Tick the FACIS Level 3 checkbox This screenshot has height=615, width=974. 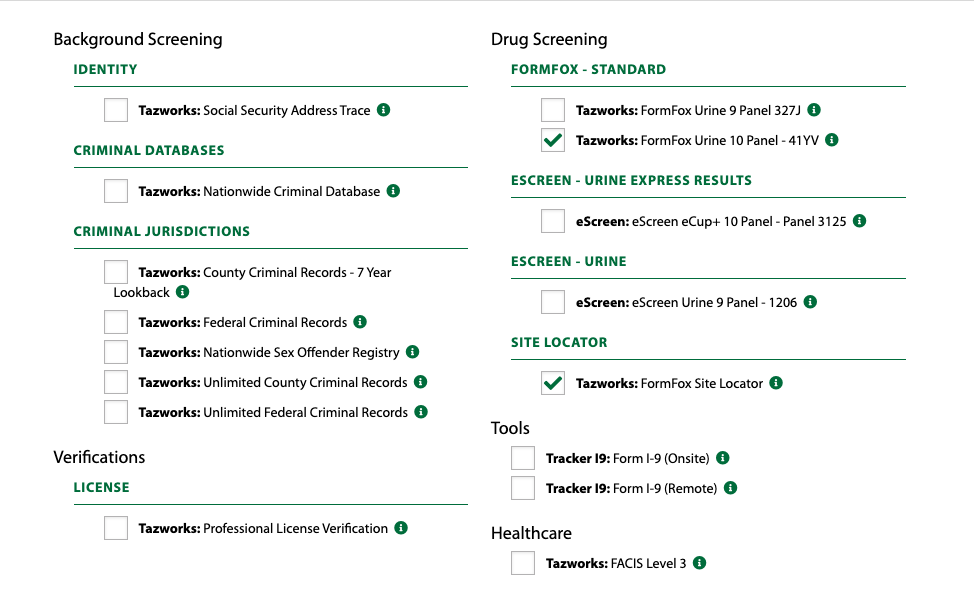pos(523,563)
